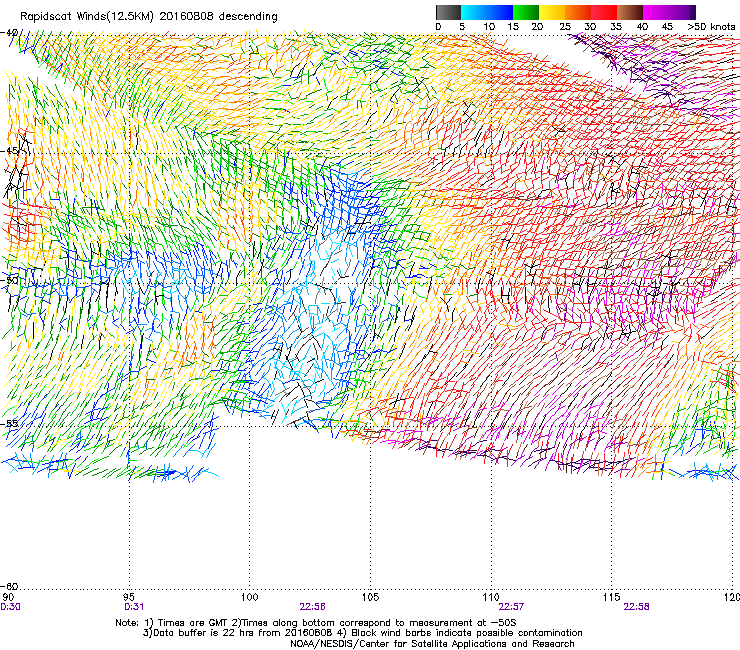Click the cyan-to-blue 5-15 knots legend segment
Viewport: 740px width, 650px height.
click(487, 12)
